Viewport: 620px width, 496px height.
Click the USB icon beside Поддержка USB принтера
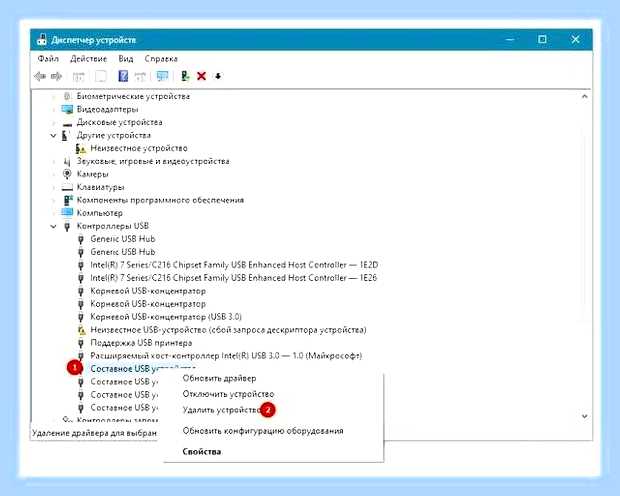coord(81,343)
